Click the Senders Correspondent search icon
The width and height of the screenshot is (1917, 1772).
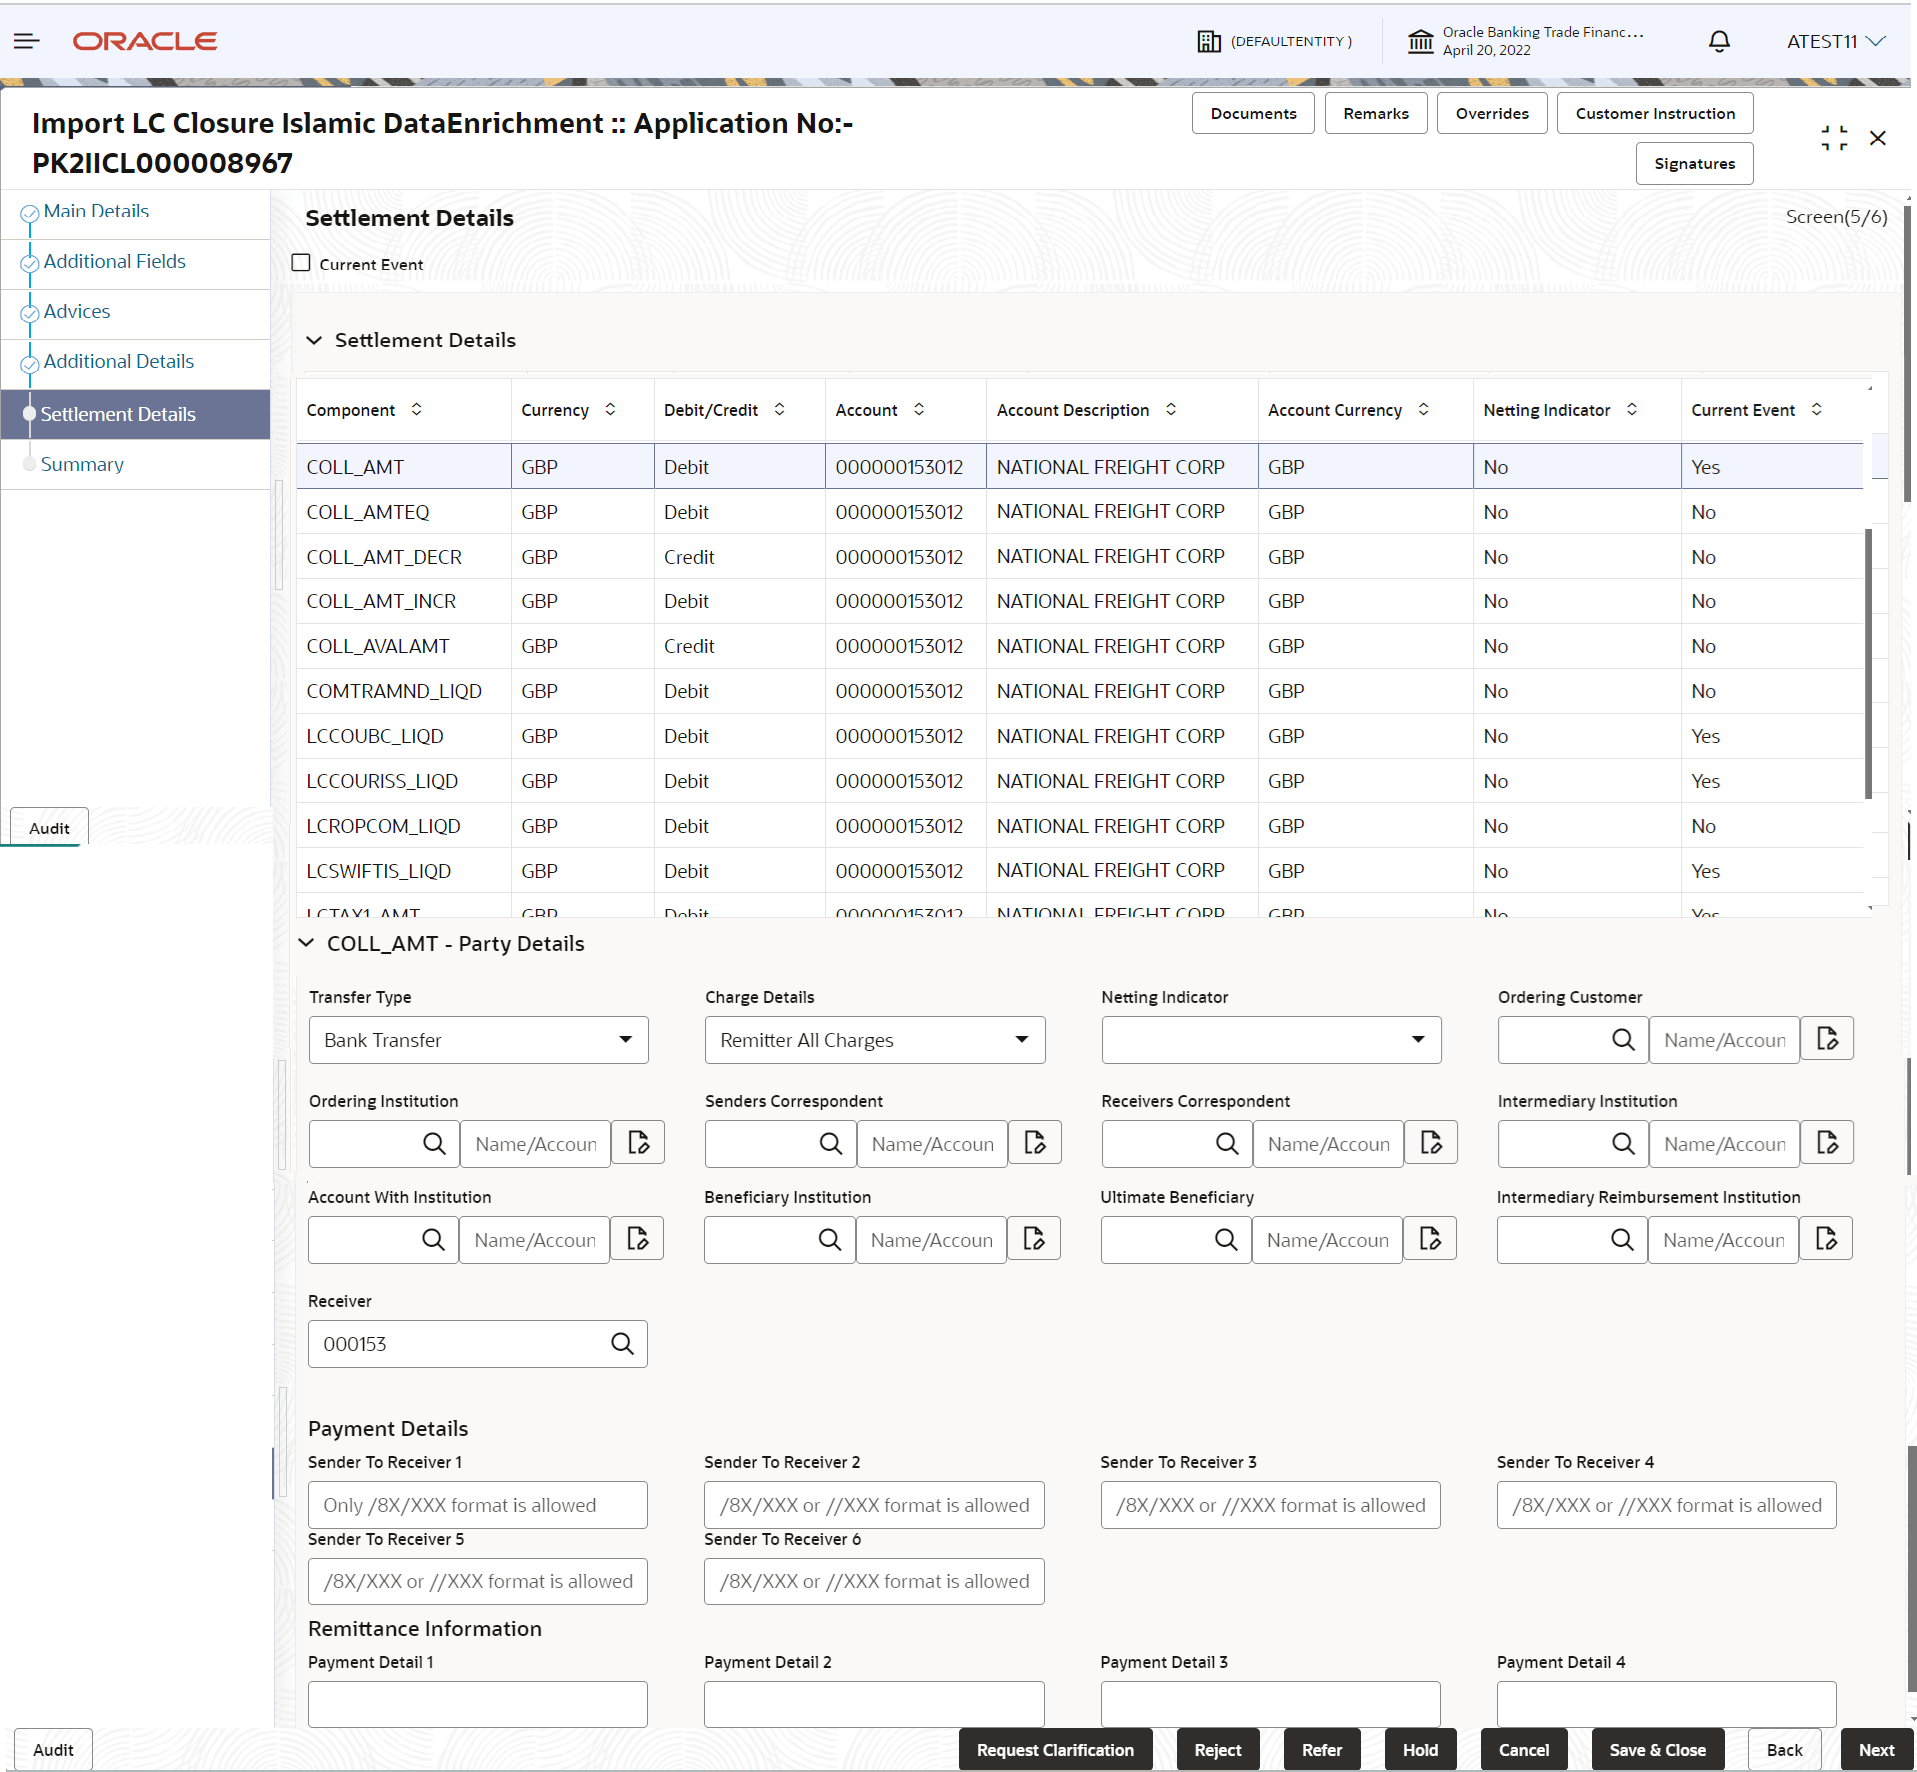coord(830,1143)
